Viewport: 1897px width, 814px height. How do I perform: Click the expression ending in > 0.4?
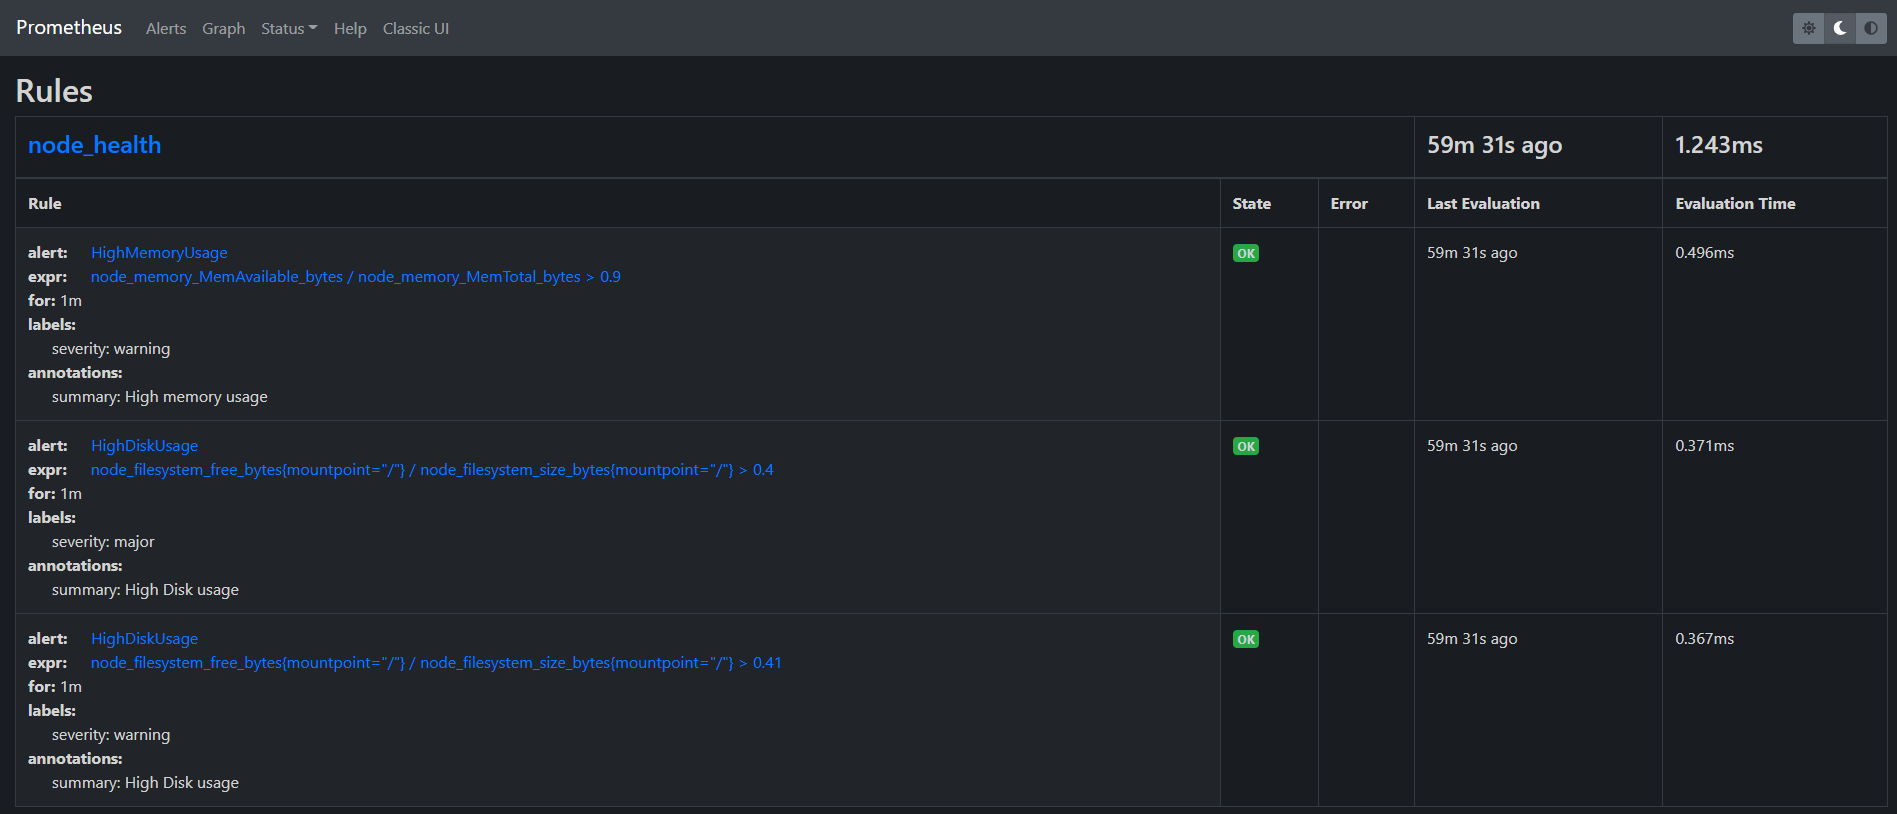pyautogui.click(x=432, y=470)
